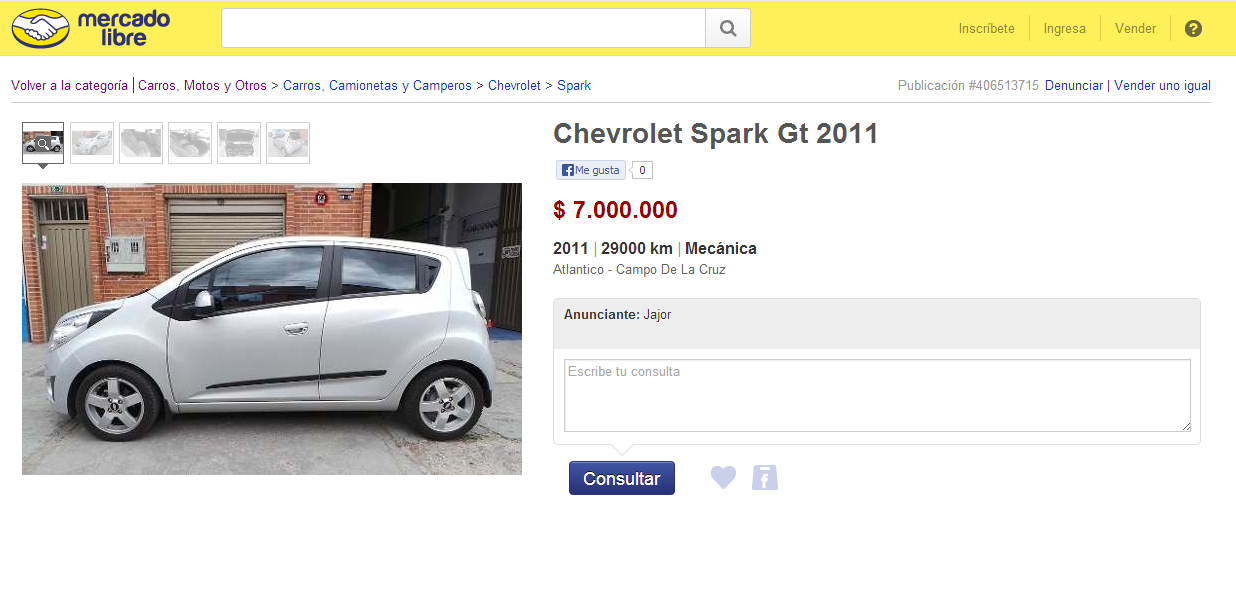Select the third car photo thumbnail
This screenshot has height=595, width=1236.
[x=141, y=143]
